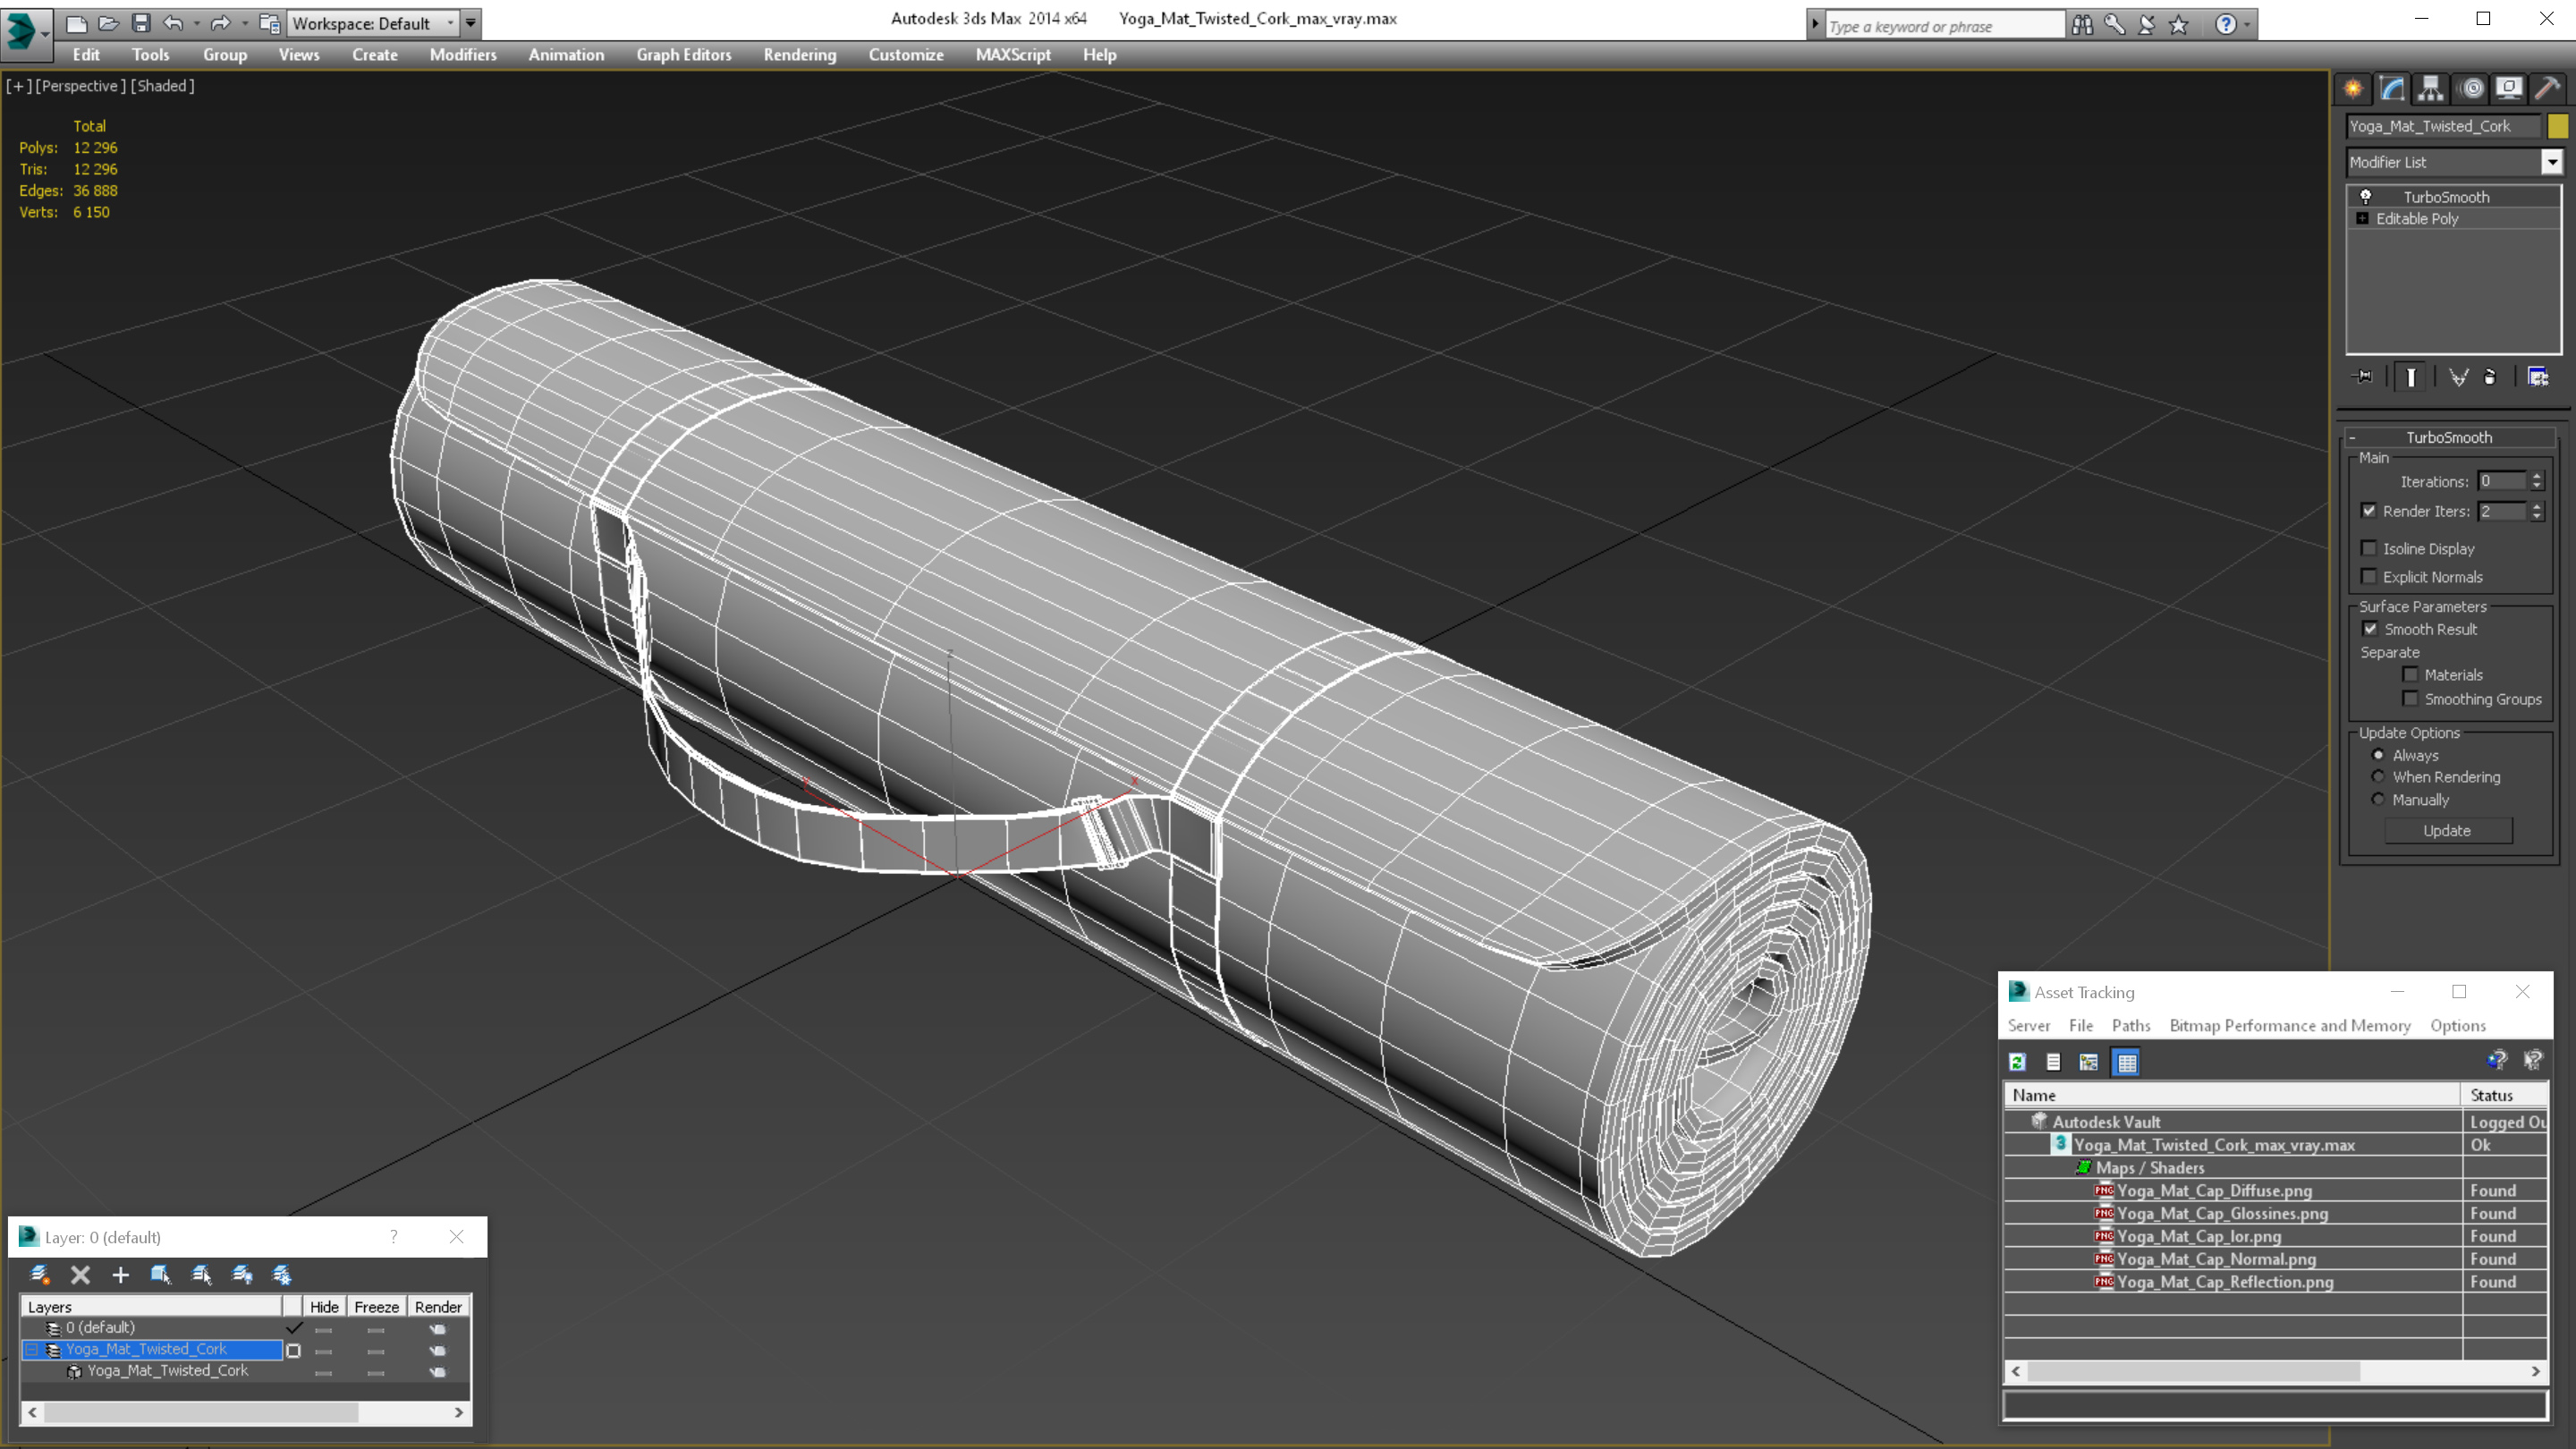Image resolution: width=2576 pixels, height=1449 pixels.
Task: Open the Create command panel tab
Action: pyautogui.click(x=2352, y=89)
